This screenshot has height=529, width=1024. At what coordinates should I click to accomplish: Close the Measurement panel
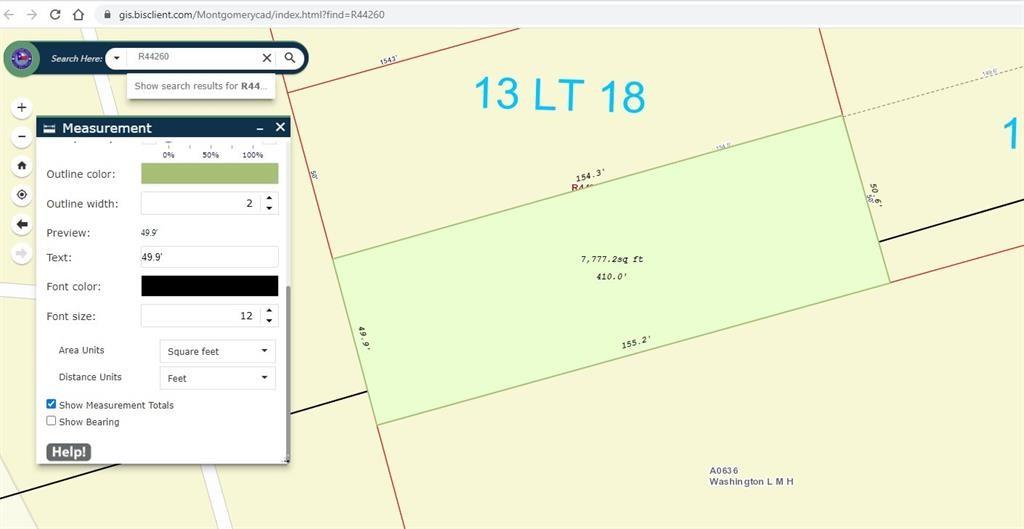(x=280, y=127)
